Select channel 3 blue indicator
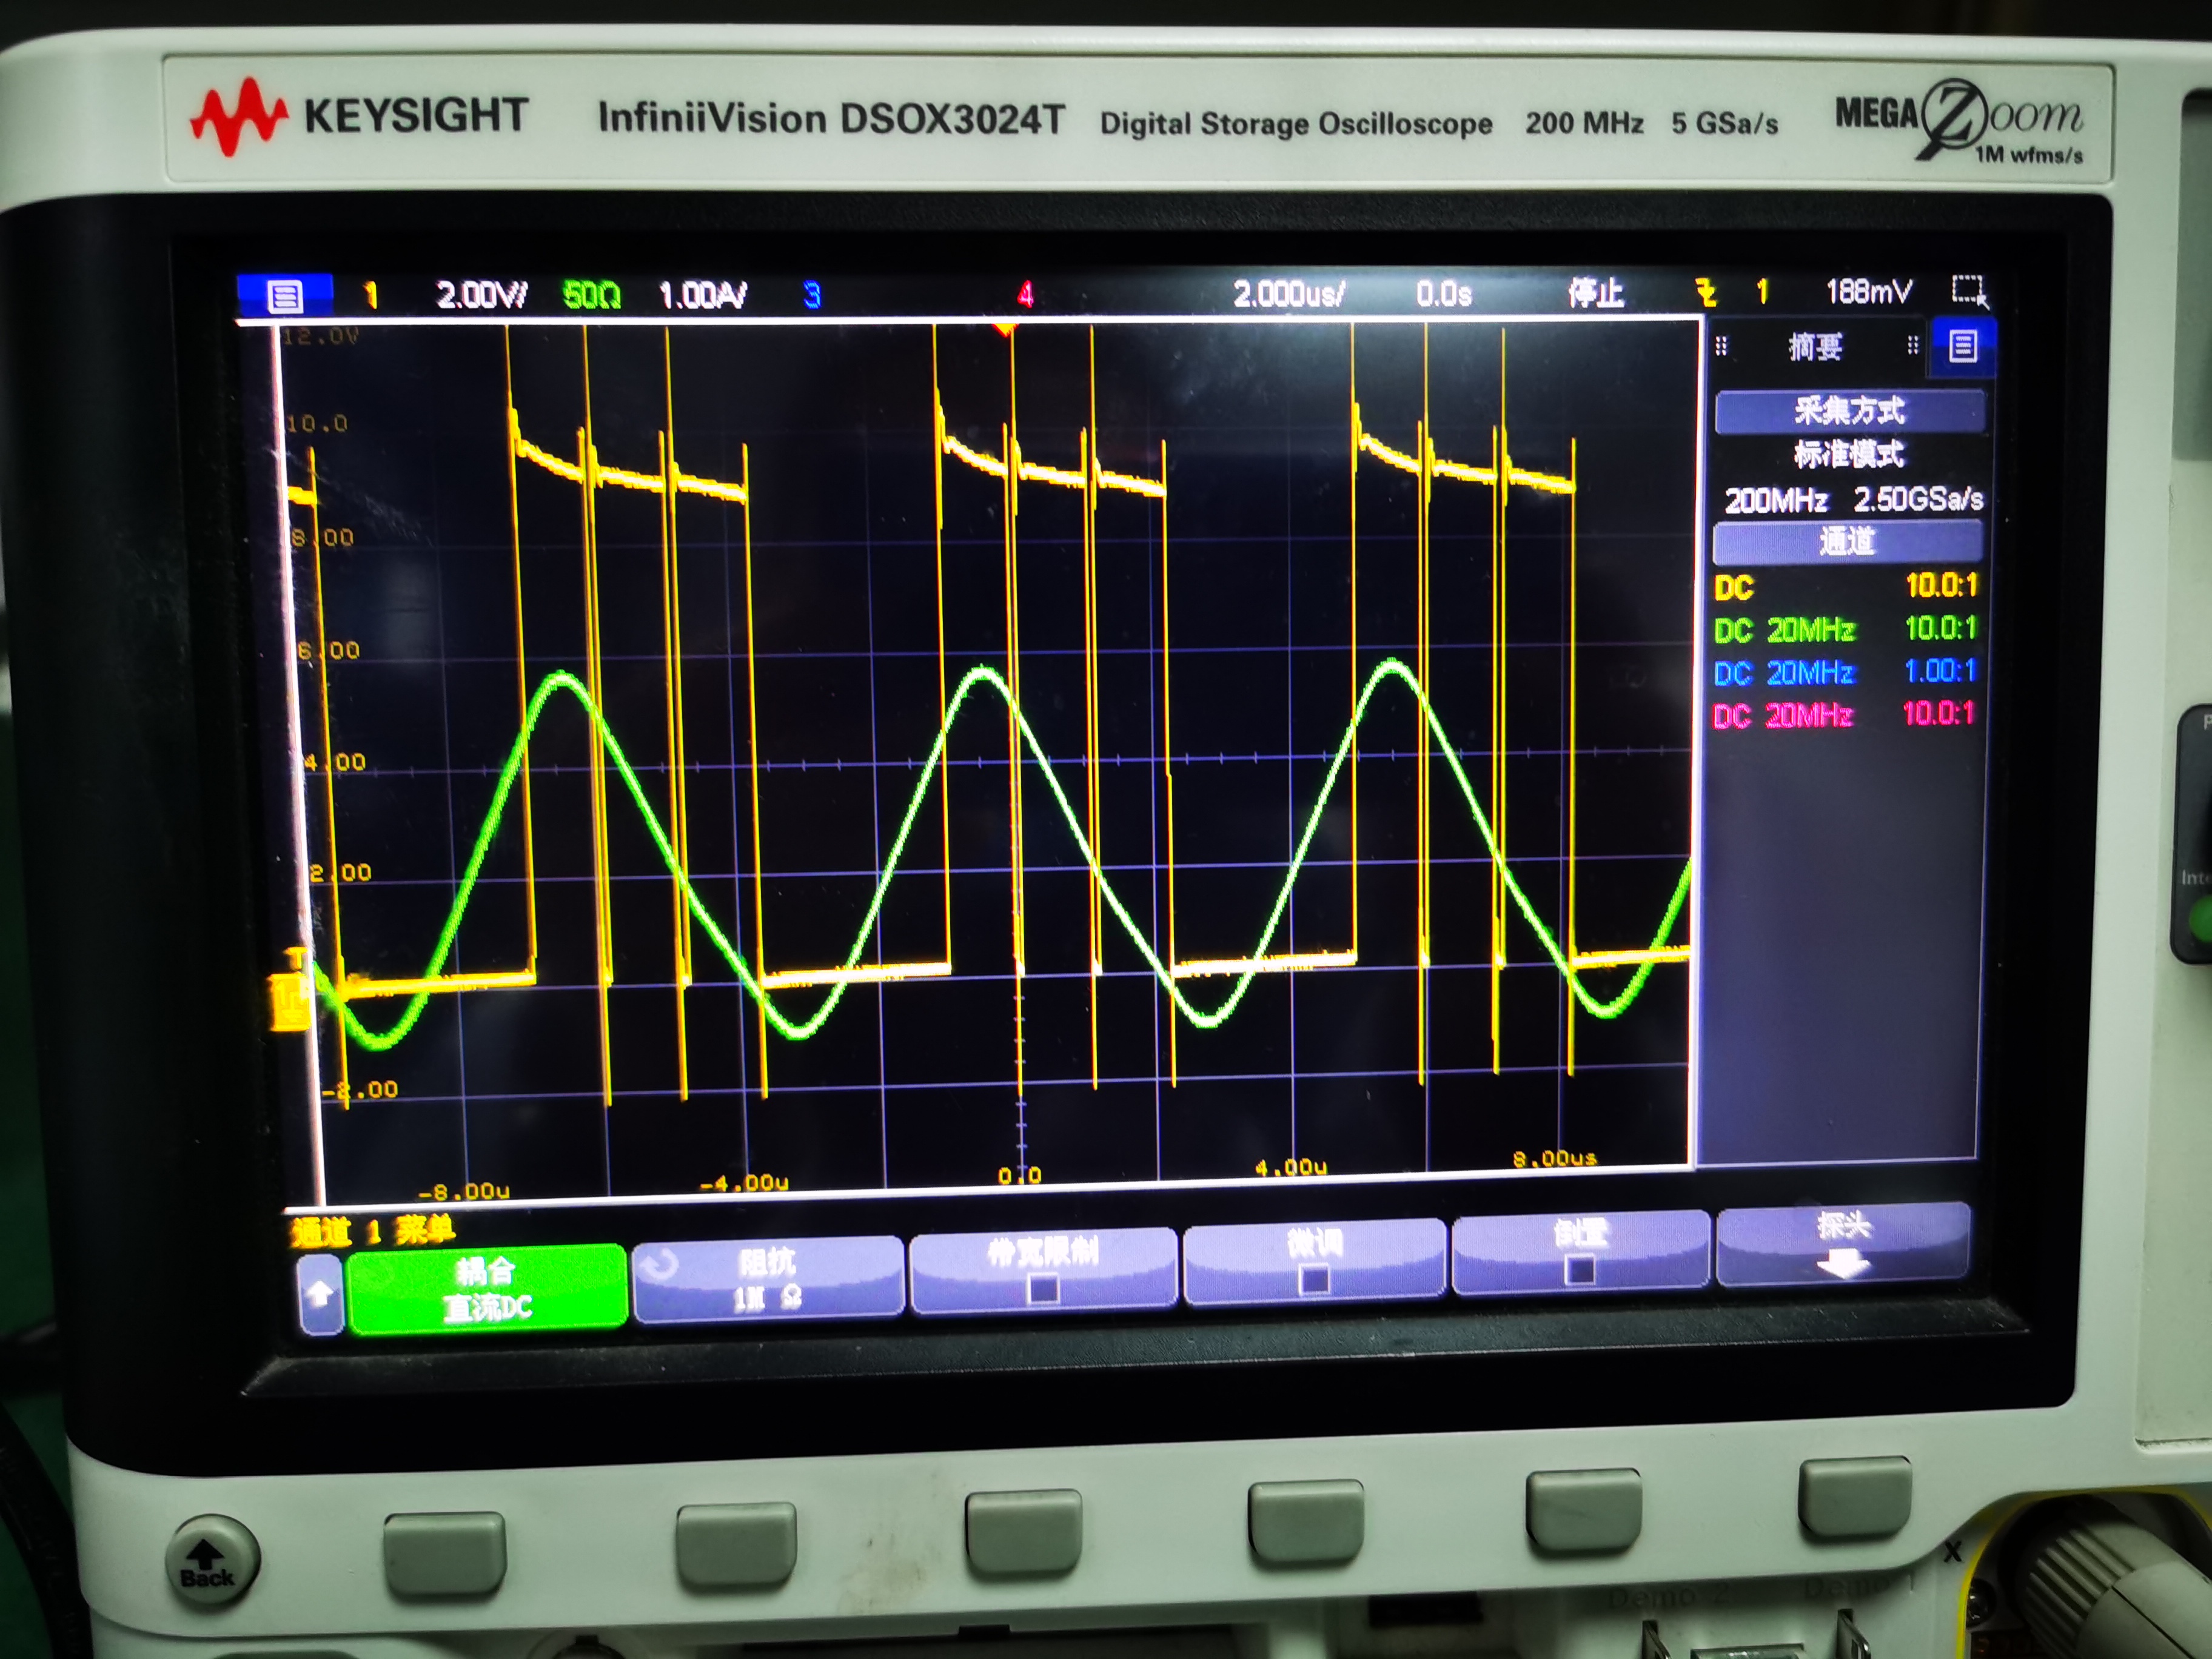Image resolution: width=2212 pixels, height=1659 pixels. click(812, 295)
